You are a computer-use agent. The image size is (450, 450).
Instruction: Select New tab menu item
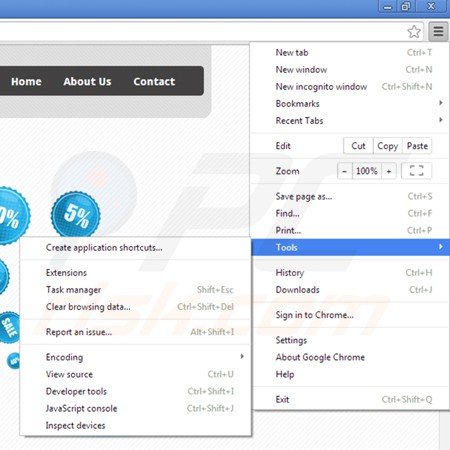pyautogui.click(x=350, y=53)
